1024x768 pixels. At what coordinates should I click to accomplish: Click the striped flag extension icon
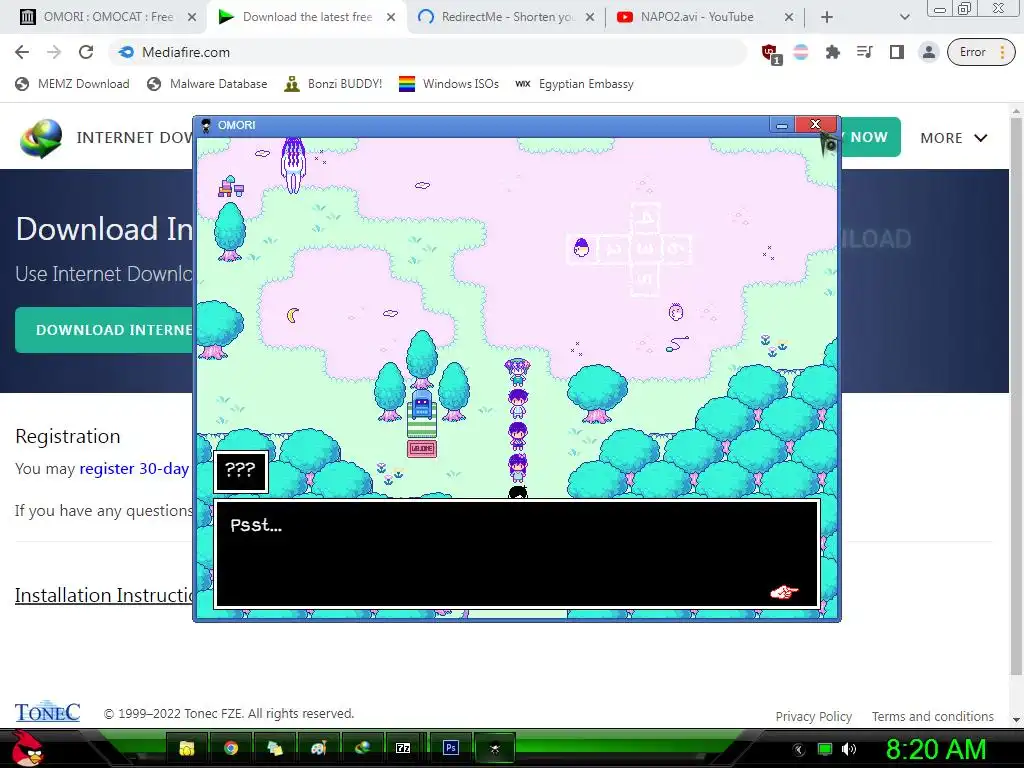[801, 52]
